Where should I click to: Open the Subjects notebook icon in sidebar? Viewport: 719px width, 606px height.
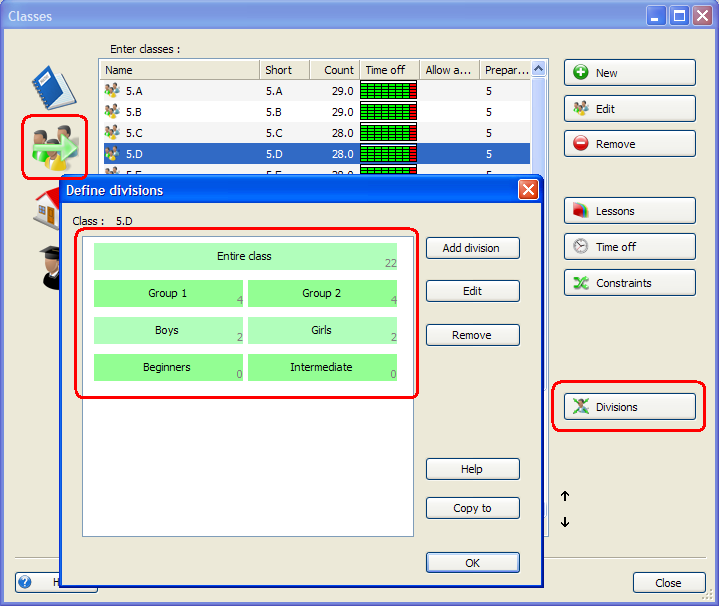click(53, 87)
